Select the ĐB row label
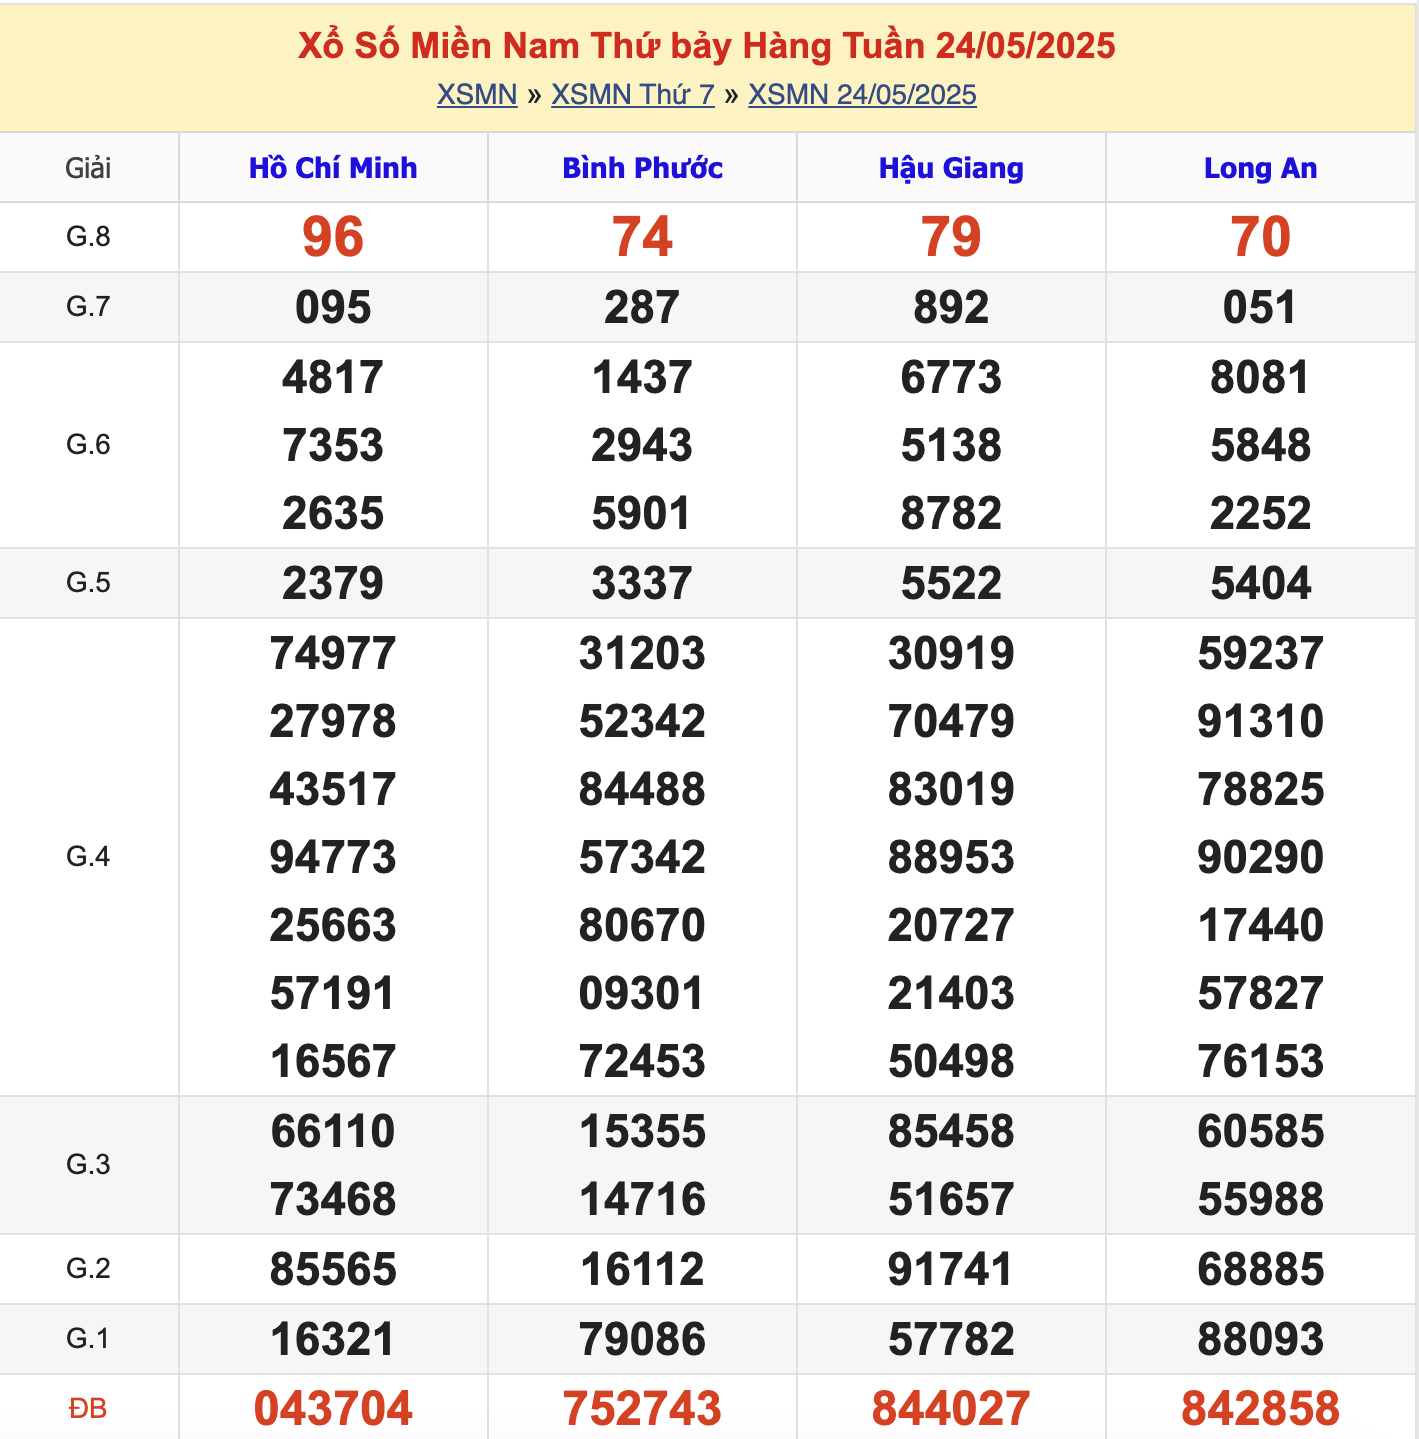This screenshot has height=1439, width=1419. pos(88,1409)
